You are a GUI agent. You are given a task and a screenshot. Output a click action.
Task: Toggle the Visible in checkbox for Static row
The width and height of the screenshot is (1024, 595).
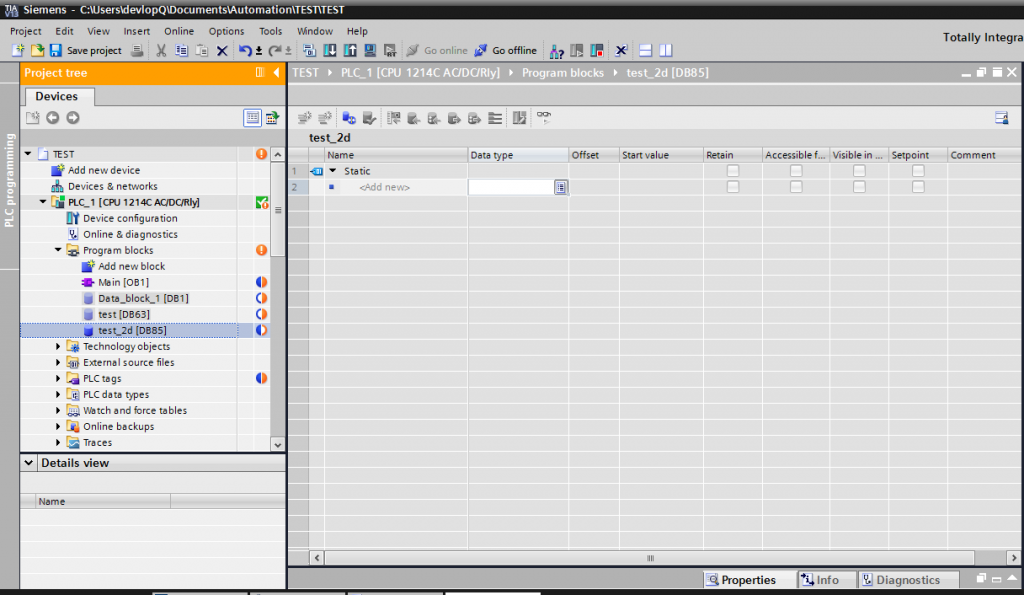point(859,170)
